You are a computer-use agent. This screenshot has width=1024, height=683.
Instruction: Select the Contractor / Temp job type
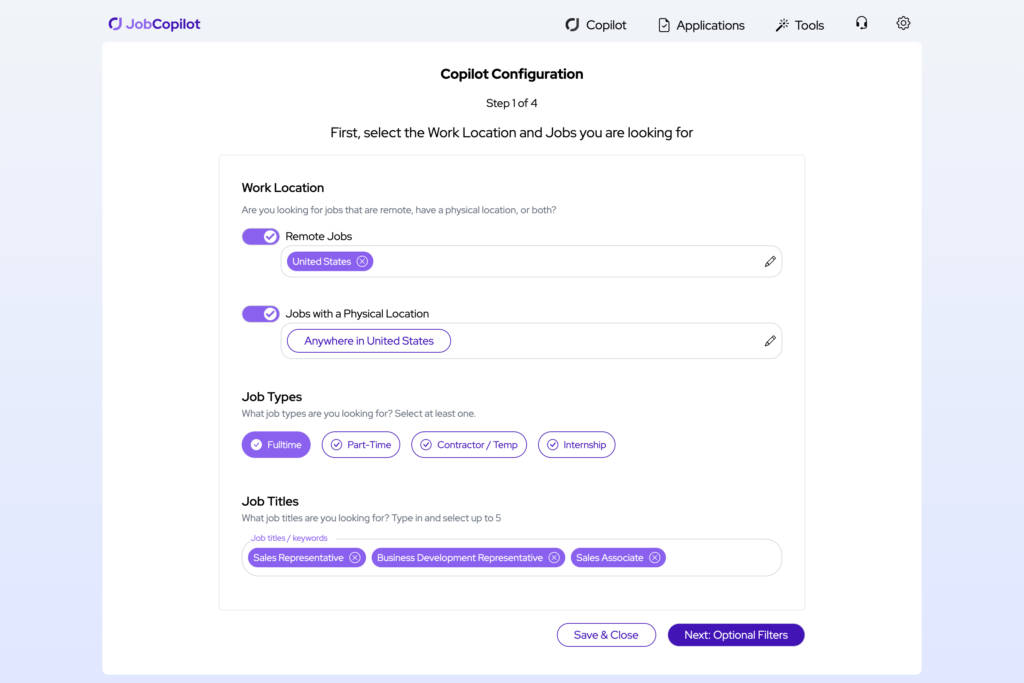pyautogui.click(x=469, y=445)
